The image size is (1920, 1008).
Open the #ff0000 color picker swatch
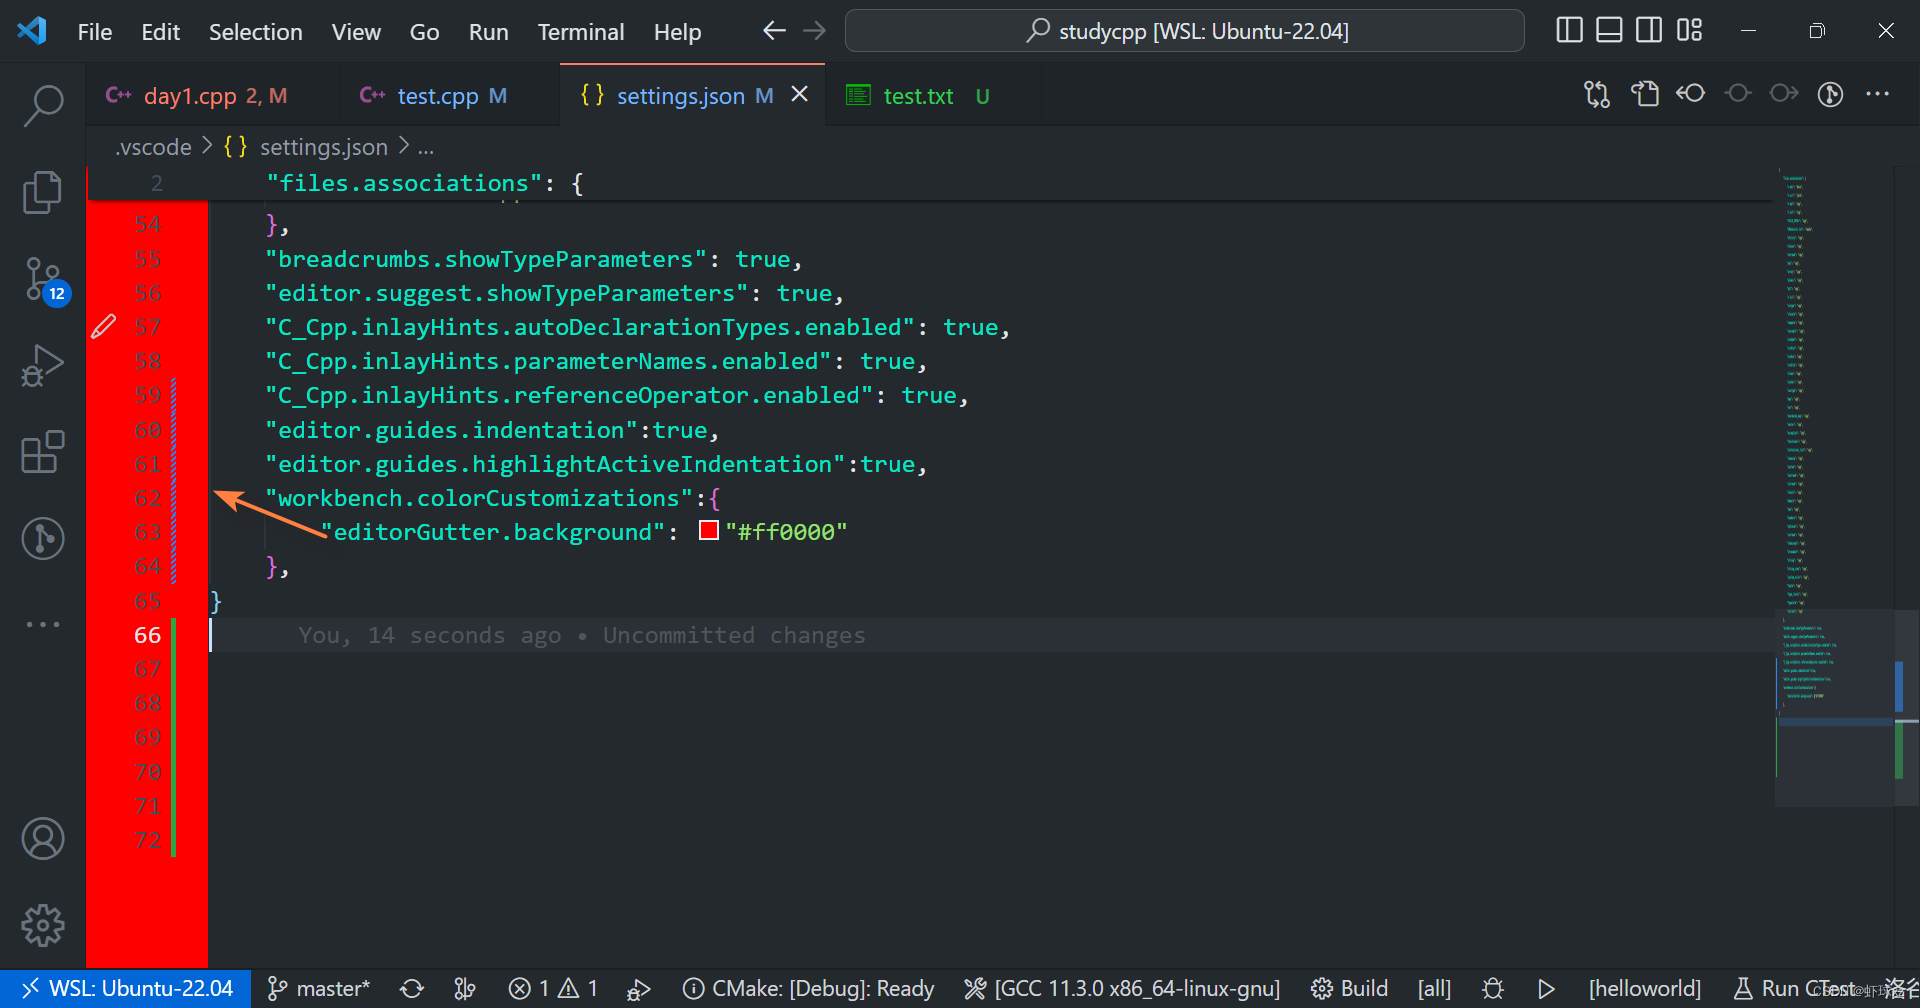709,531
